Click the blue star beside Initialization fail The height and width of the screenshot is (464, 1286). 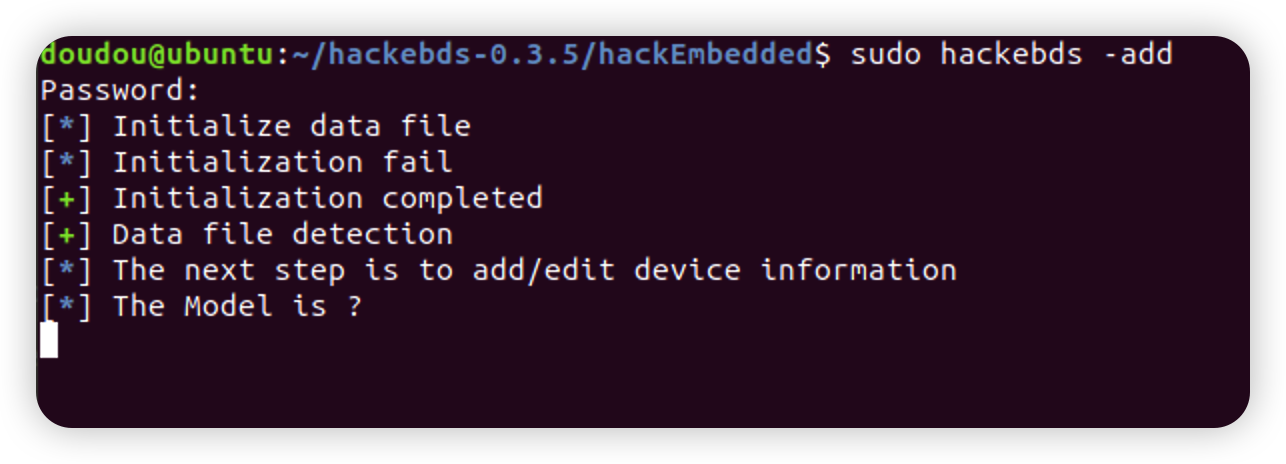coord(66,163)
